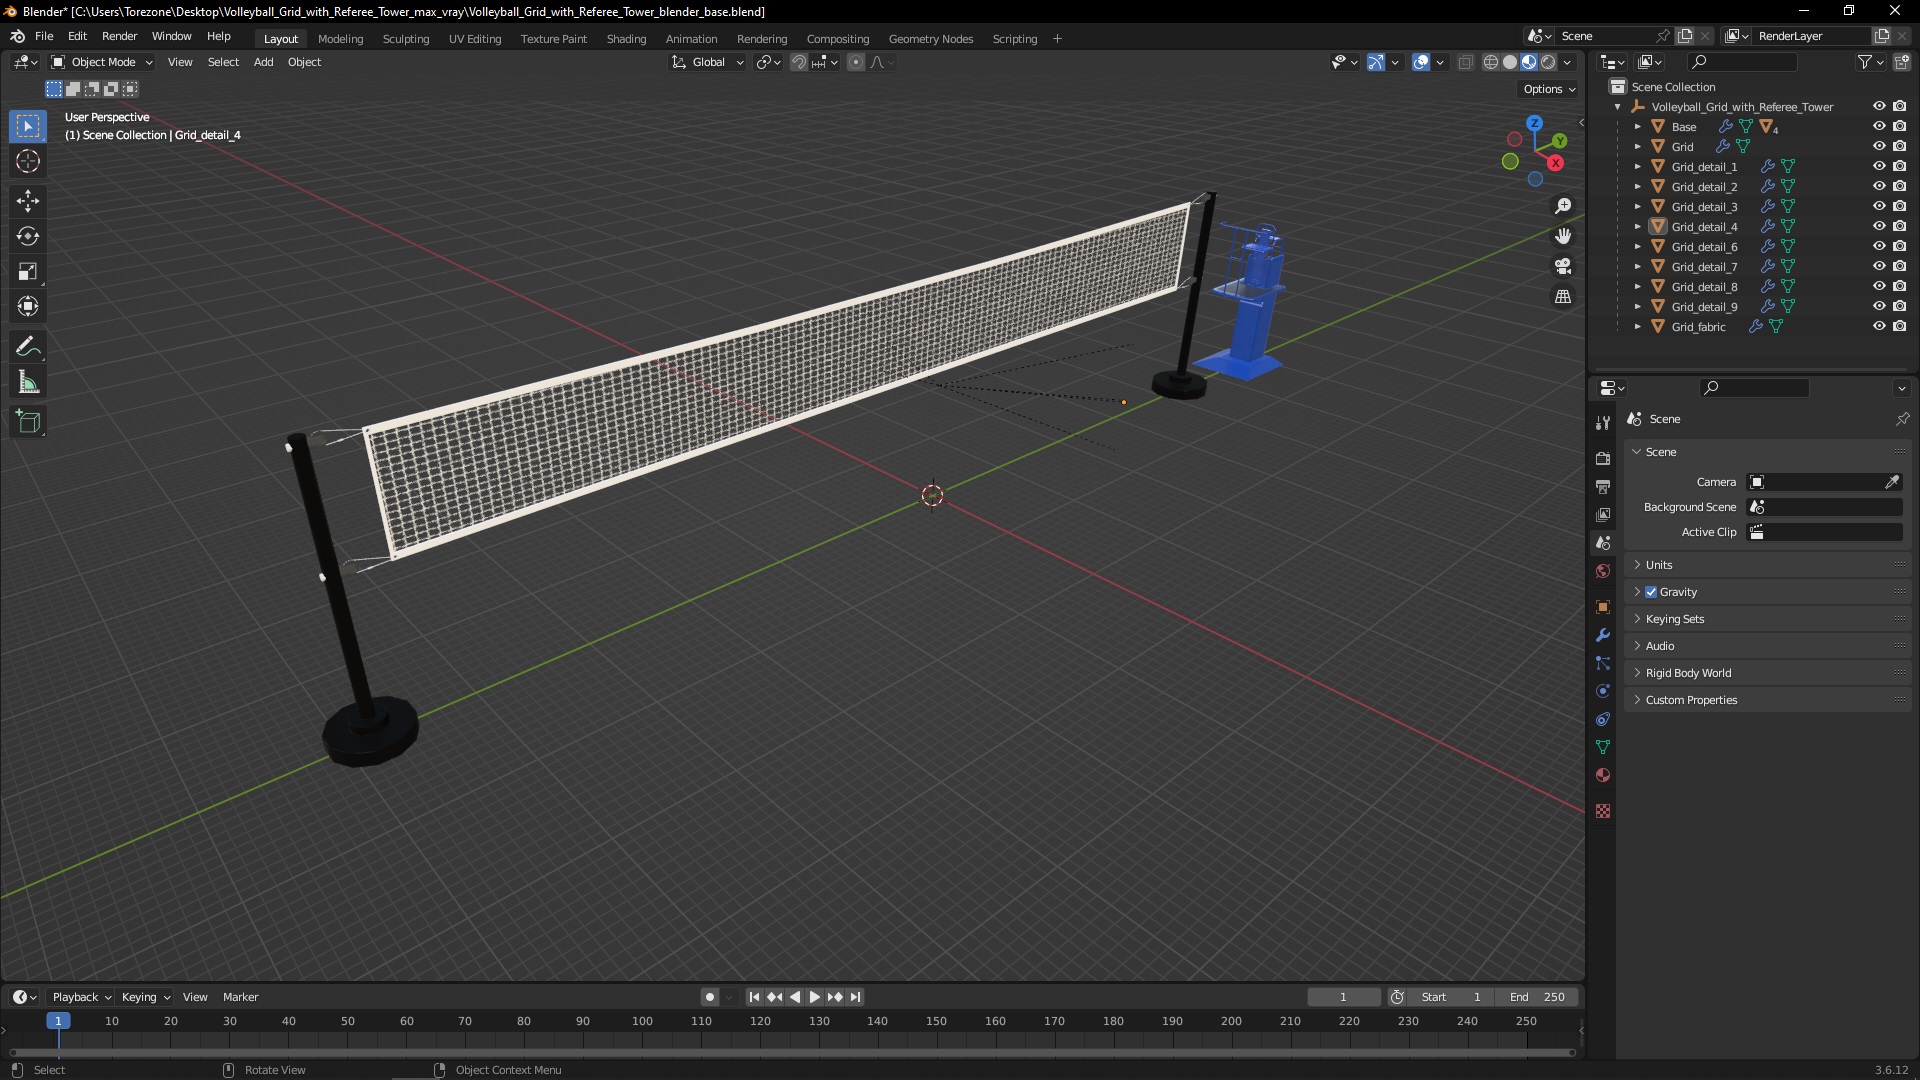Toggle the Gravity checkbox
The image size is (1920, 1080).
click(x=1651, y=592)
